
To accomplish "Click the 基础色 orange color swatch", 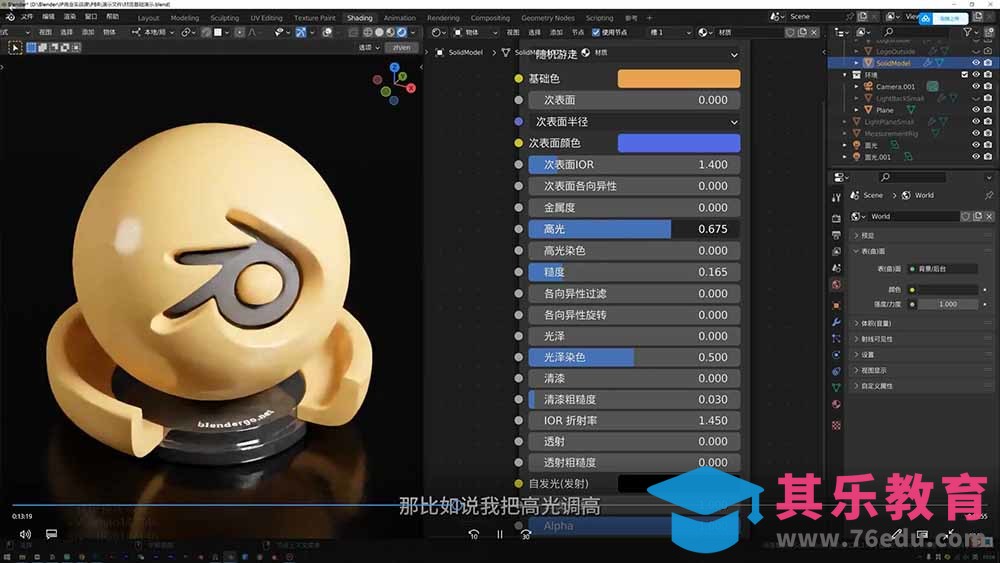I will [x=679, y=78].
